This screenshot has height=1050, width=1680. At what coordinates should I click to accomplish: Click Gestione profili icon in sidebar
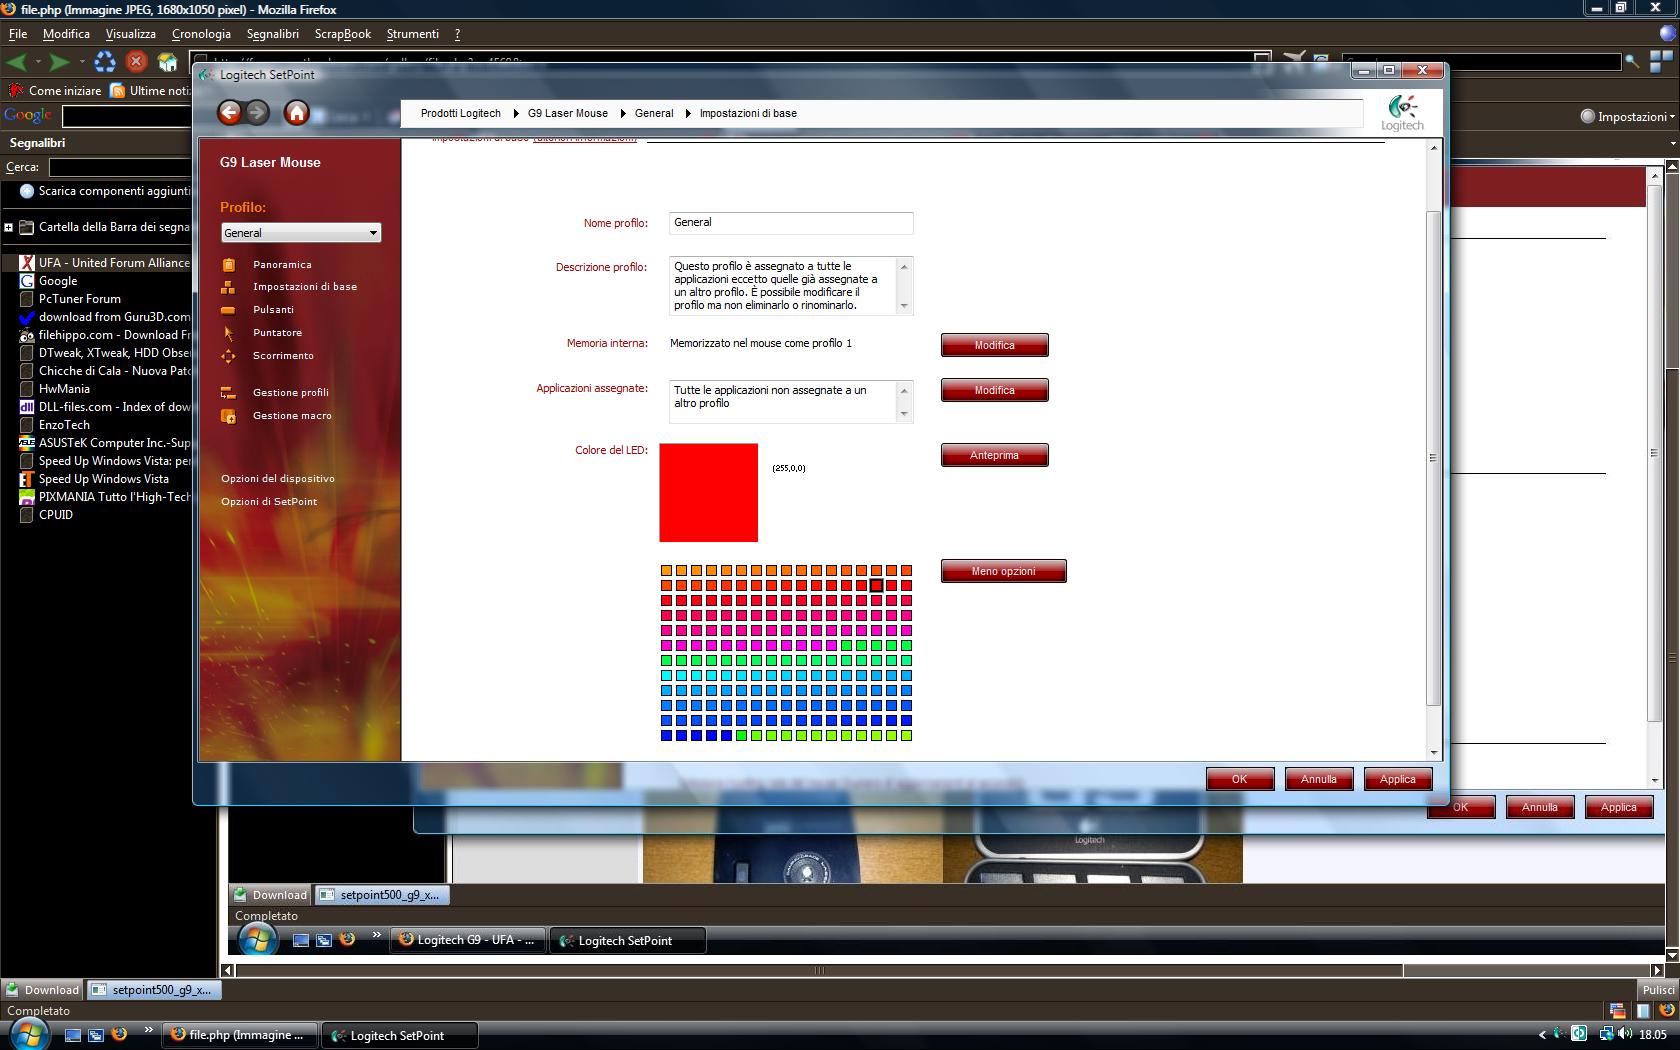(228, 393)
